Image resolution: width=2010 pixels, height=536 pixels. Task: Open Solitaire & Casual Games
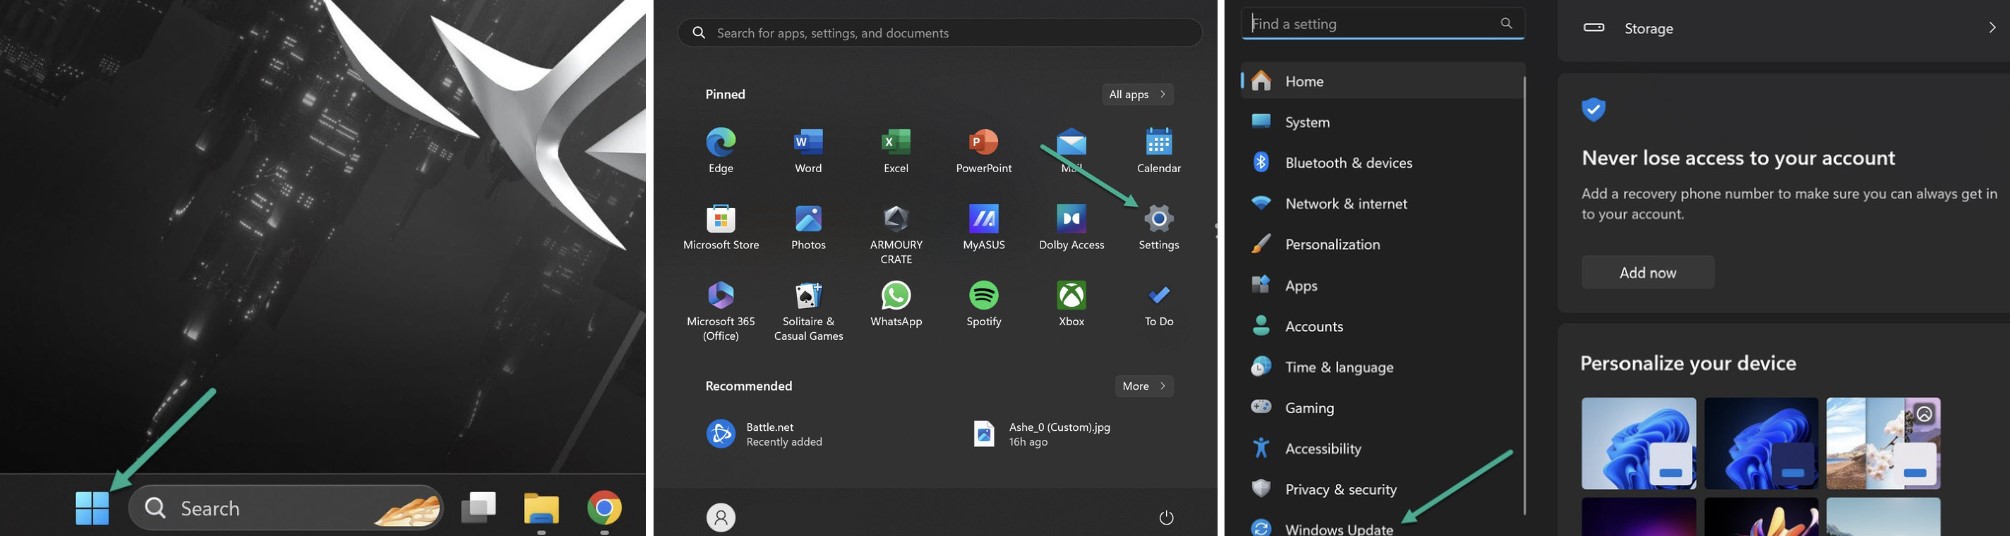[x=808, y=311]
